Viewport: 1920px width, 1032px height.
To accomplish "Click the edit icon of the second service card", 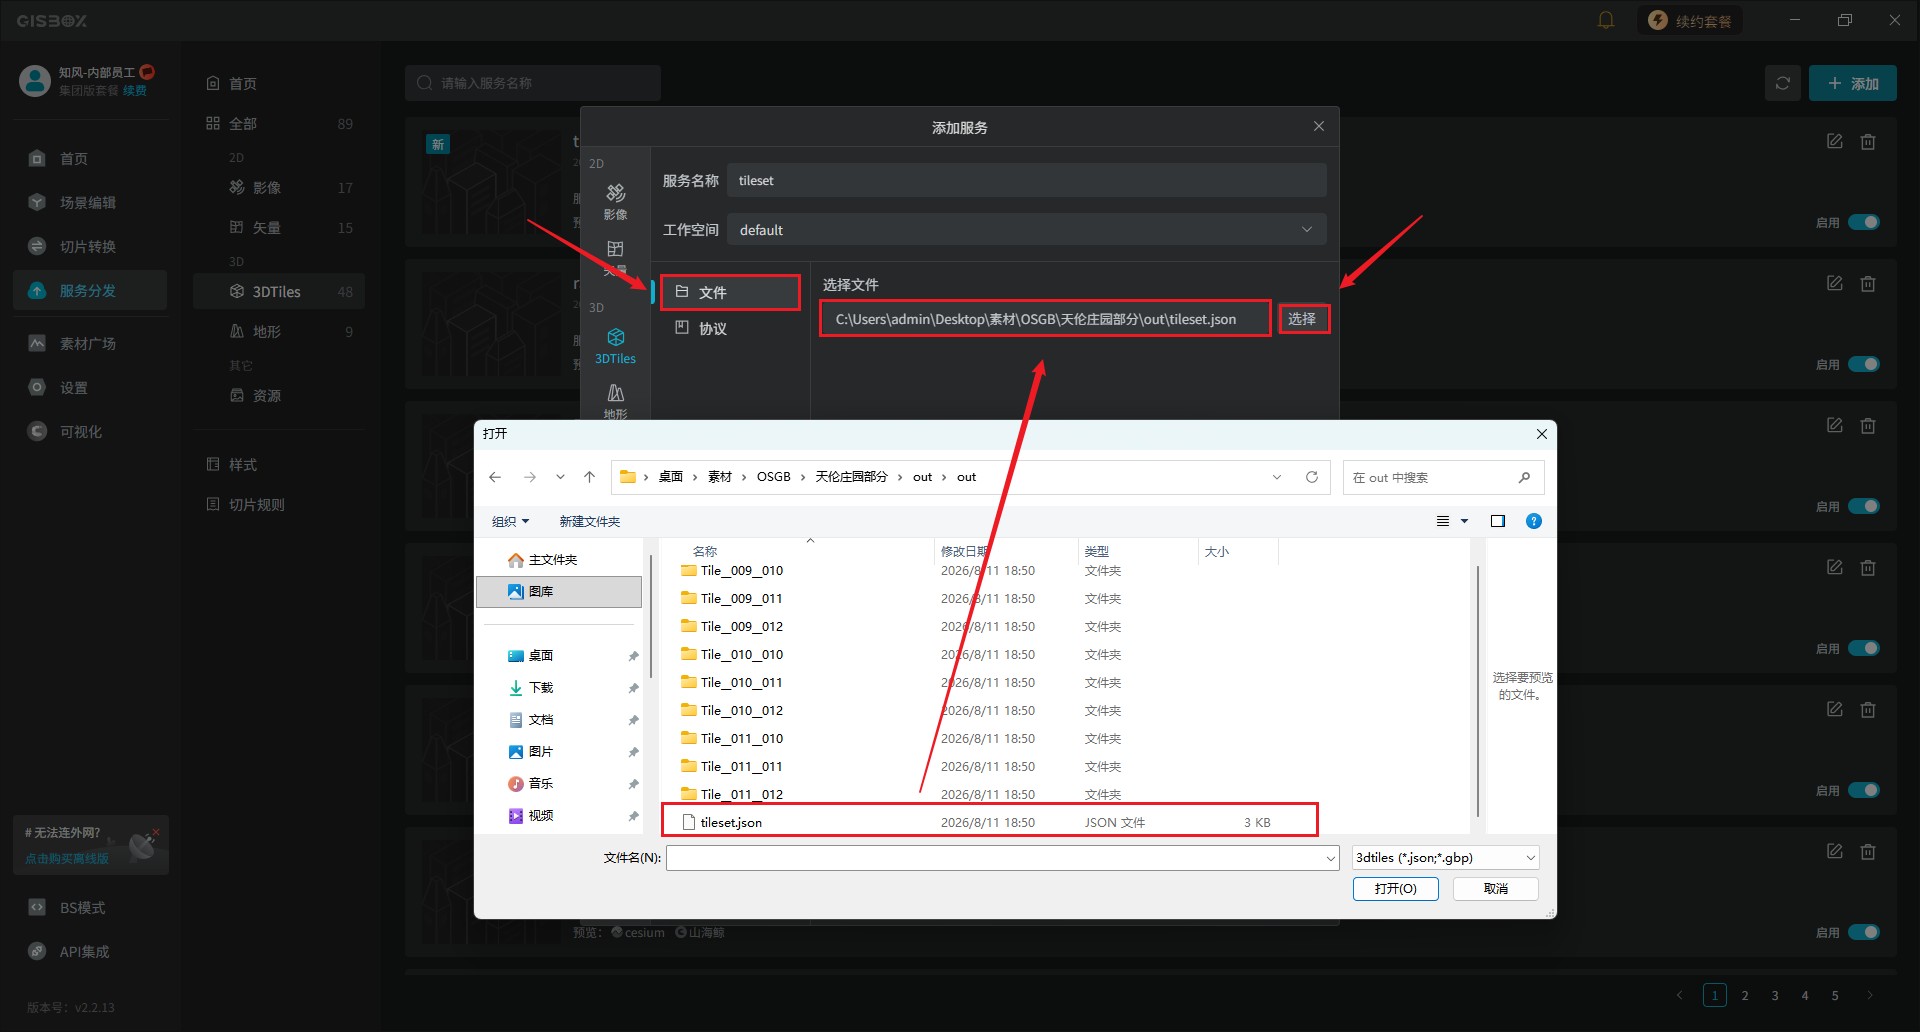I will tap(1835, 283).
